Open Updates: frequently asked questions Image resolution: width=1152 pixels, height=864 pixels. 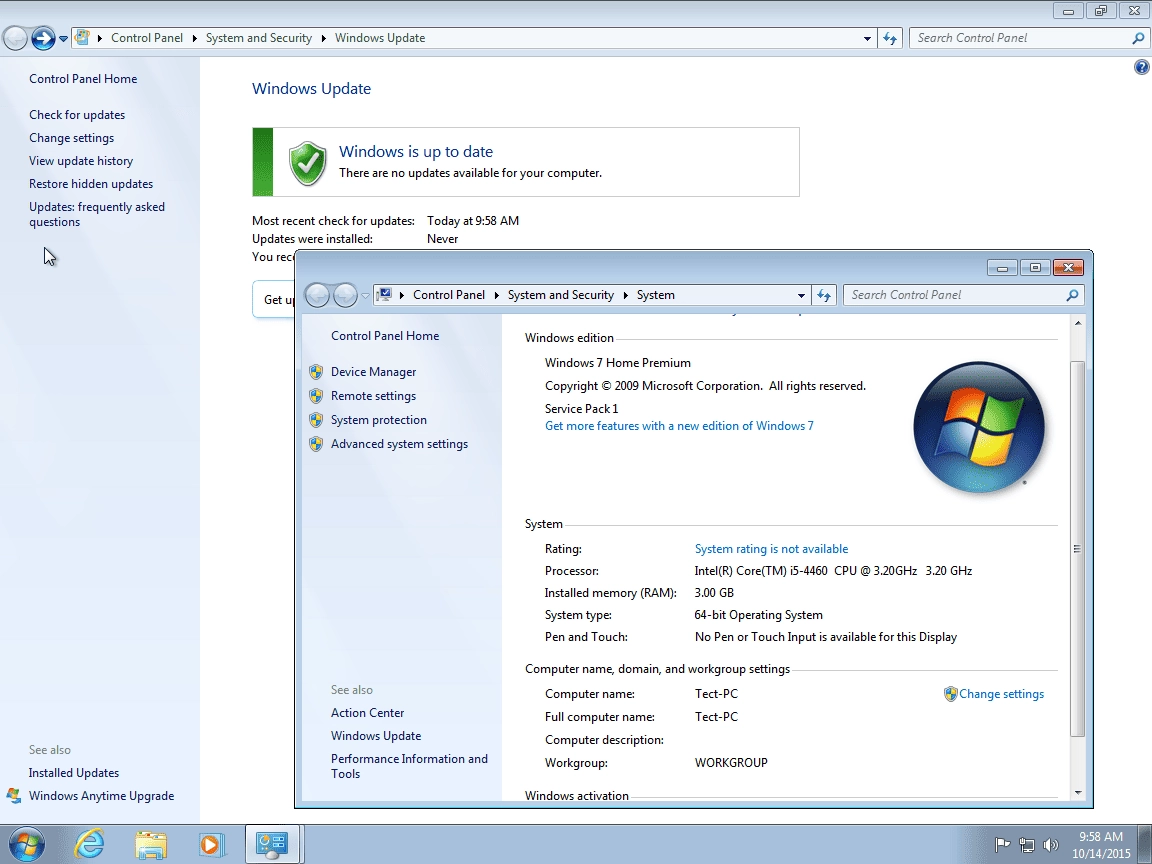pyautogui.click(x=97, y=215)
